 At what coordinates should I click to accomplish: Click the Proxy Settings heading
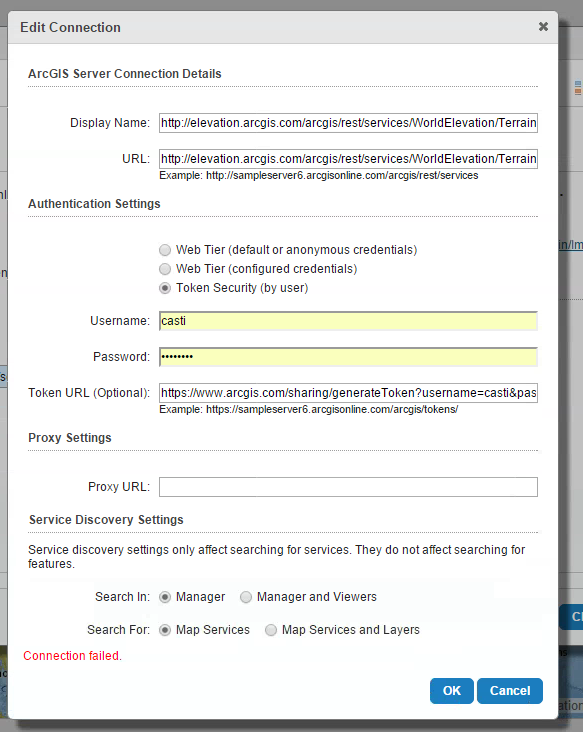(x=70, y=438)
